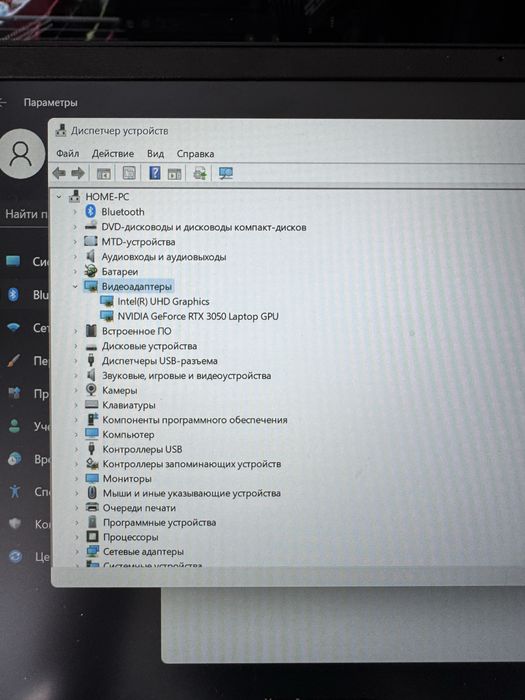Click the mouse icon beside Мыши
This screenshot has width=525, height=700.
(x=92, y=493)
